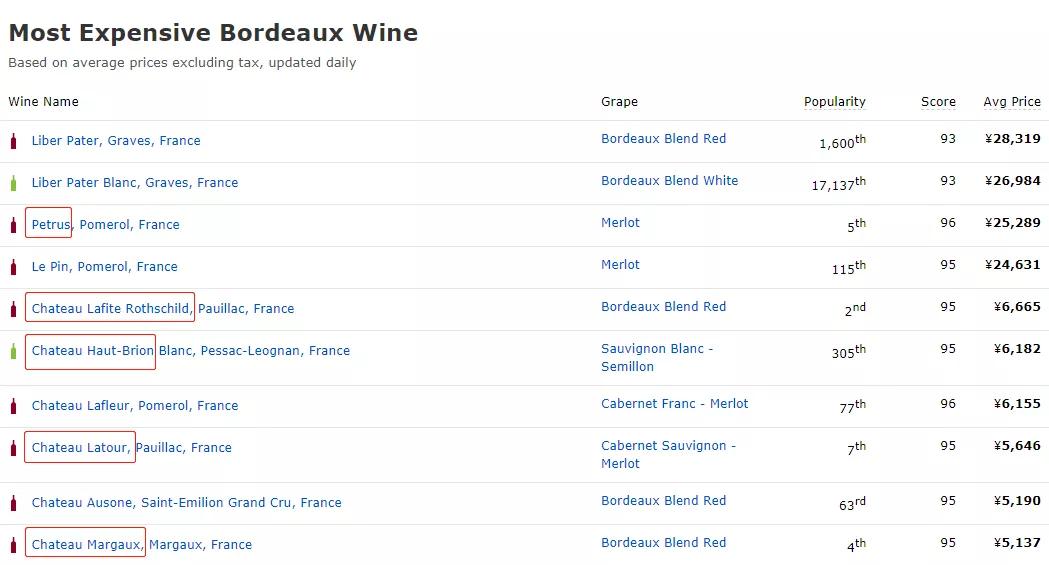Click red bottle icon next to Le Pin
The height and width of the screenshot is (565, 1049).
[x=13, y=267]
